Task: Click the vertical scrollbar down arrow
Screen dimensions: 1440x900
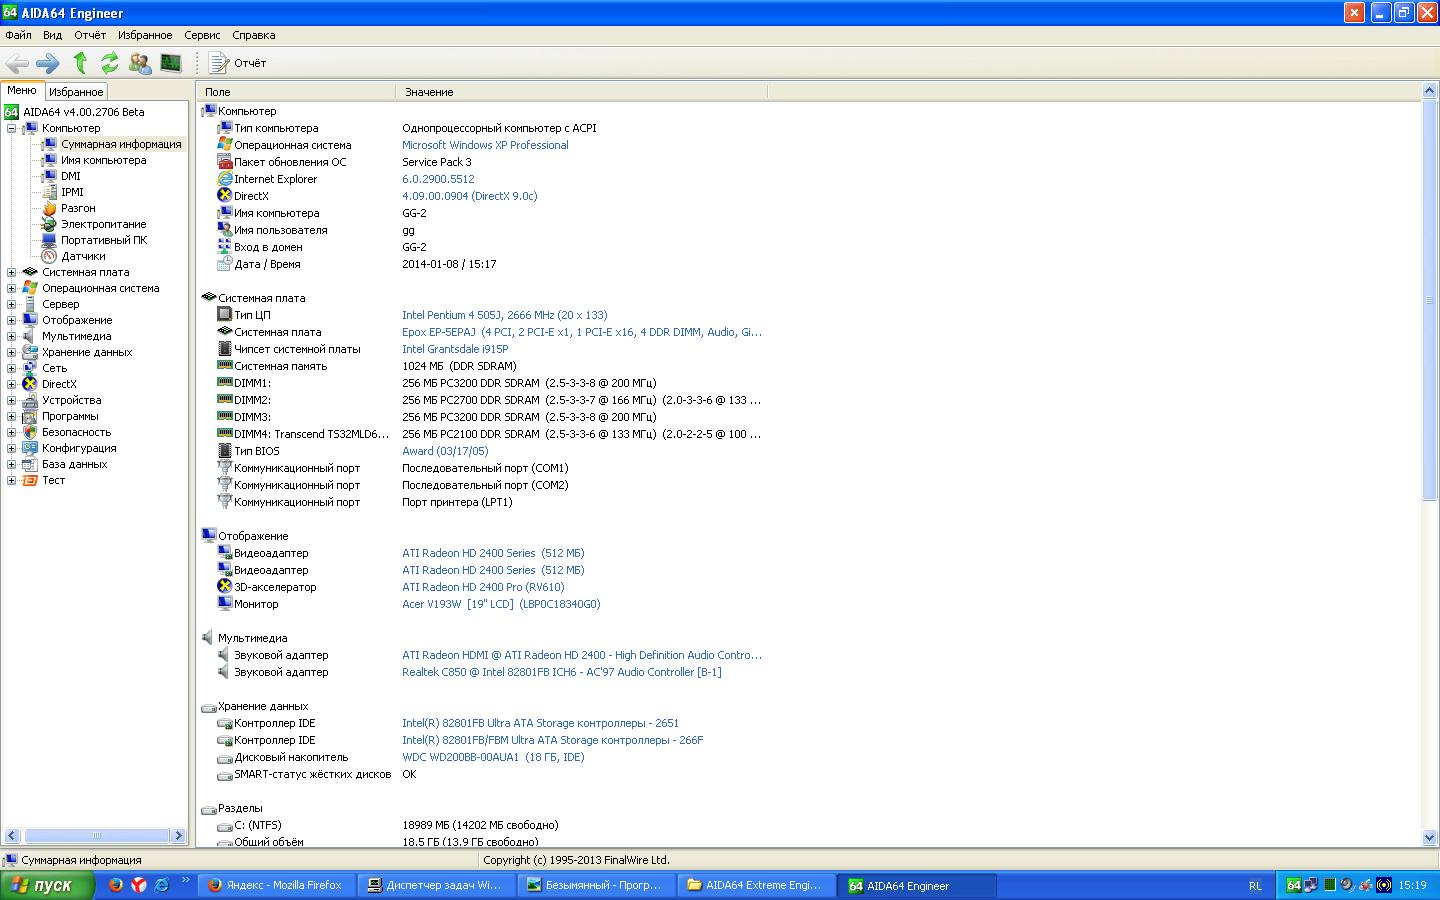Action: tap(1429, 837)
